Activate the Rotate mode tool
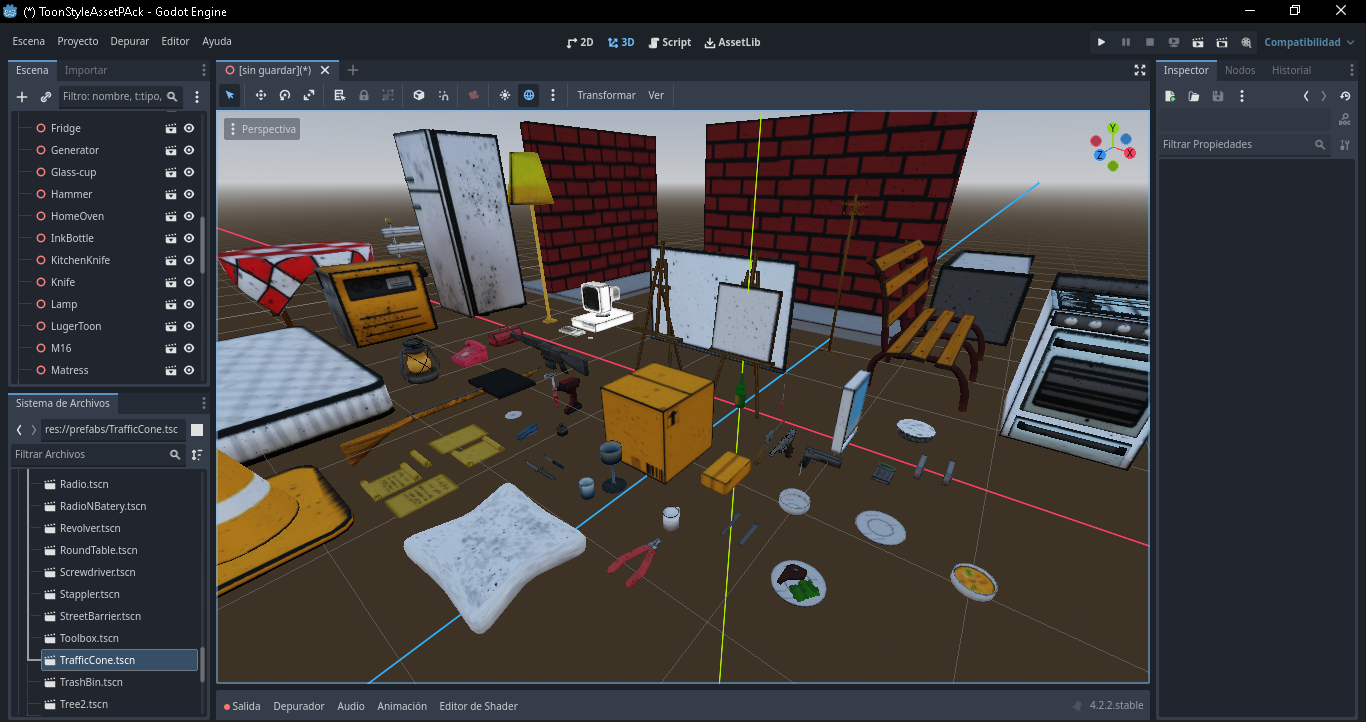The image size is (1368, 722). 285,95
